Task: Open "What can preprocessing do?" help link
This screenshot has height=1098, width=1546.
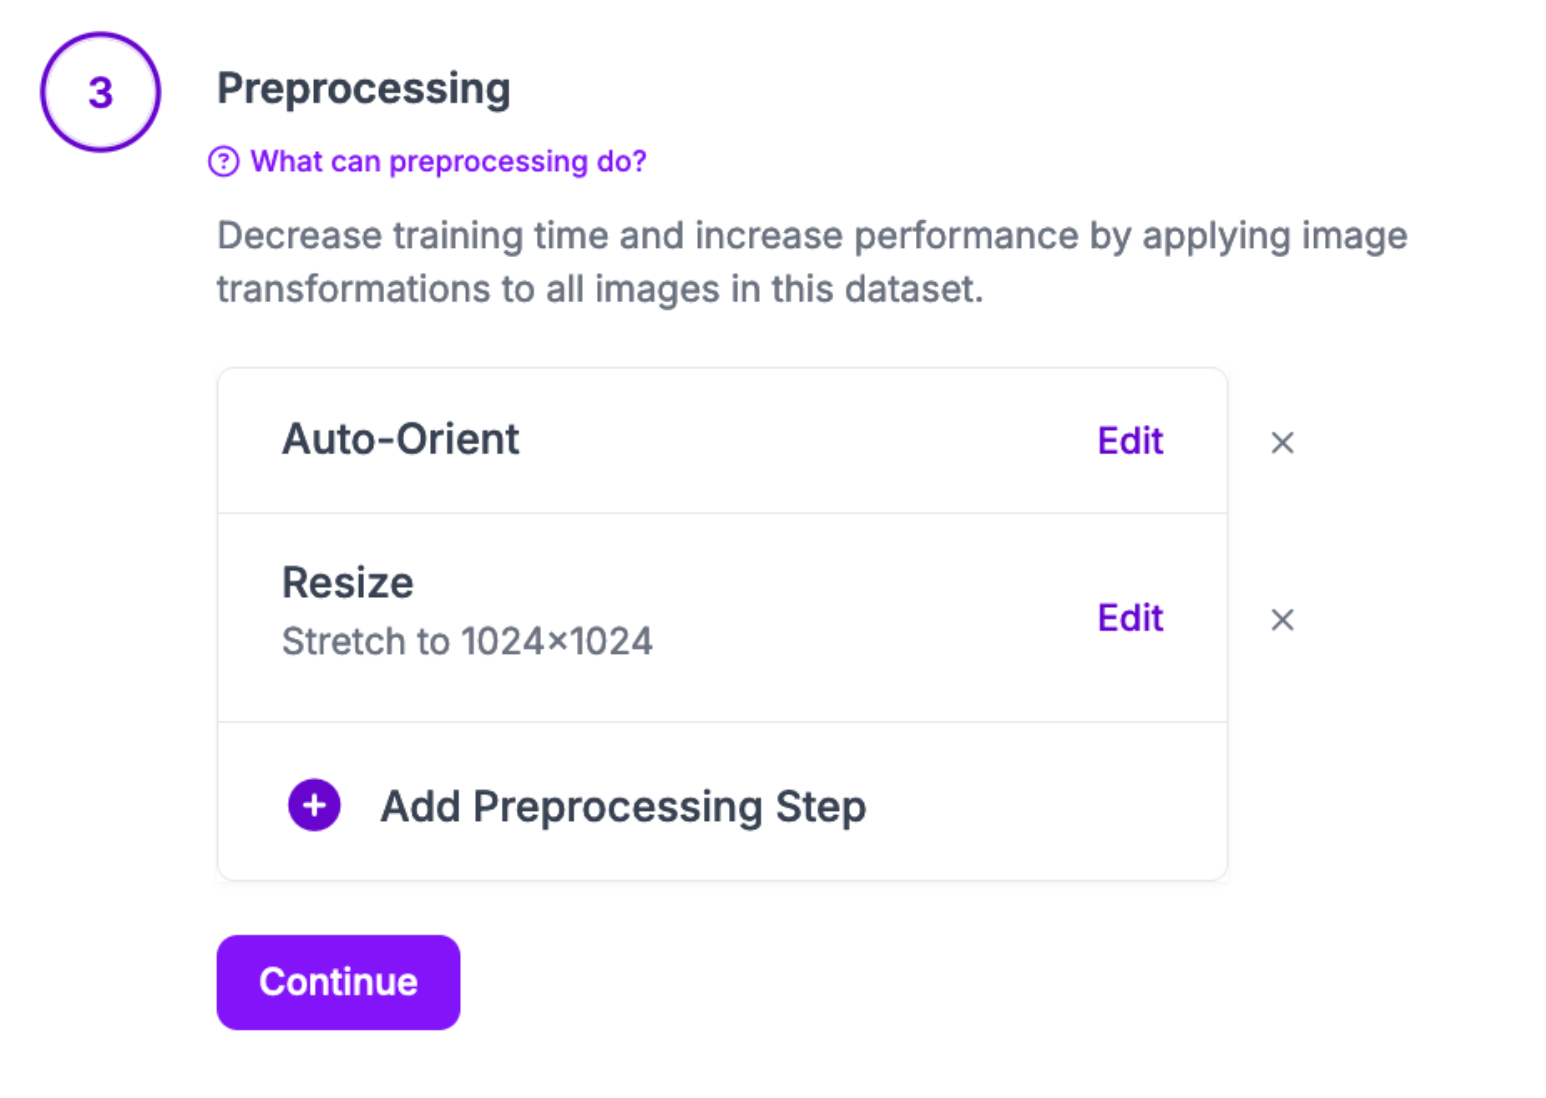Action: tap(448, 161)
